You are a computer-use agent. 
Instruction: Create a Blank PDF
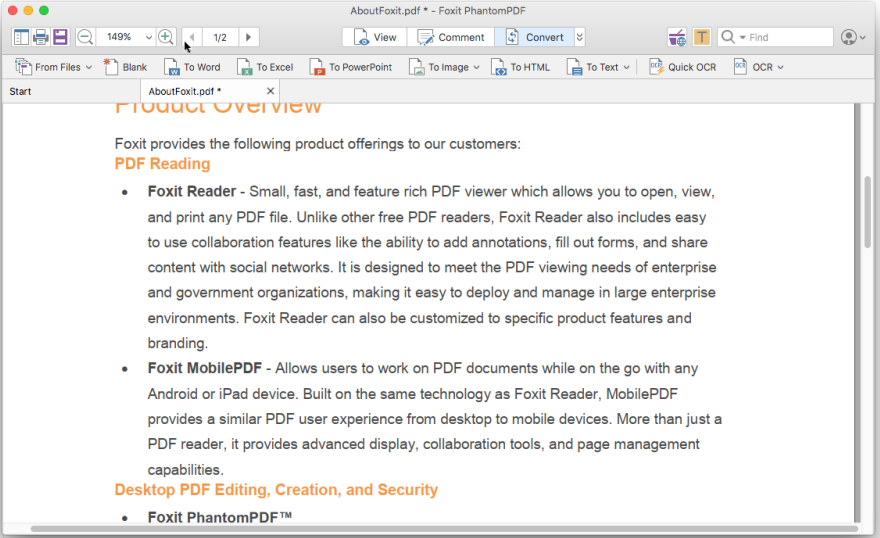pyautogui.click(x=125, y=67)
